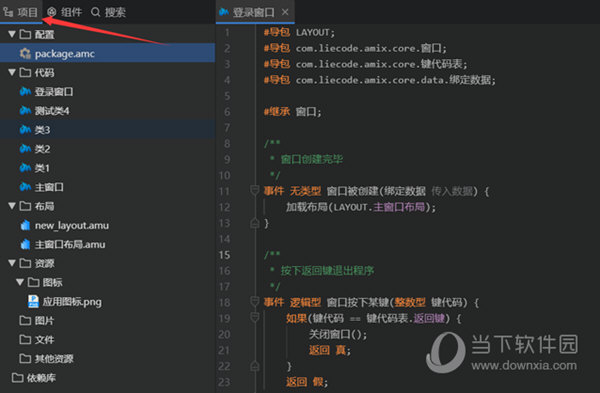Switch to the 搜索 panel tab
The height and width of the screenshot is (393, 600).
108,12
